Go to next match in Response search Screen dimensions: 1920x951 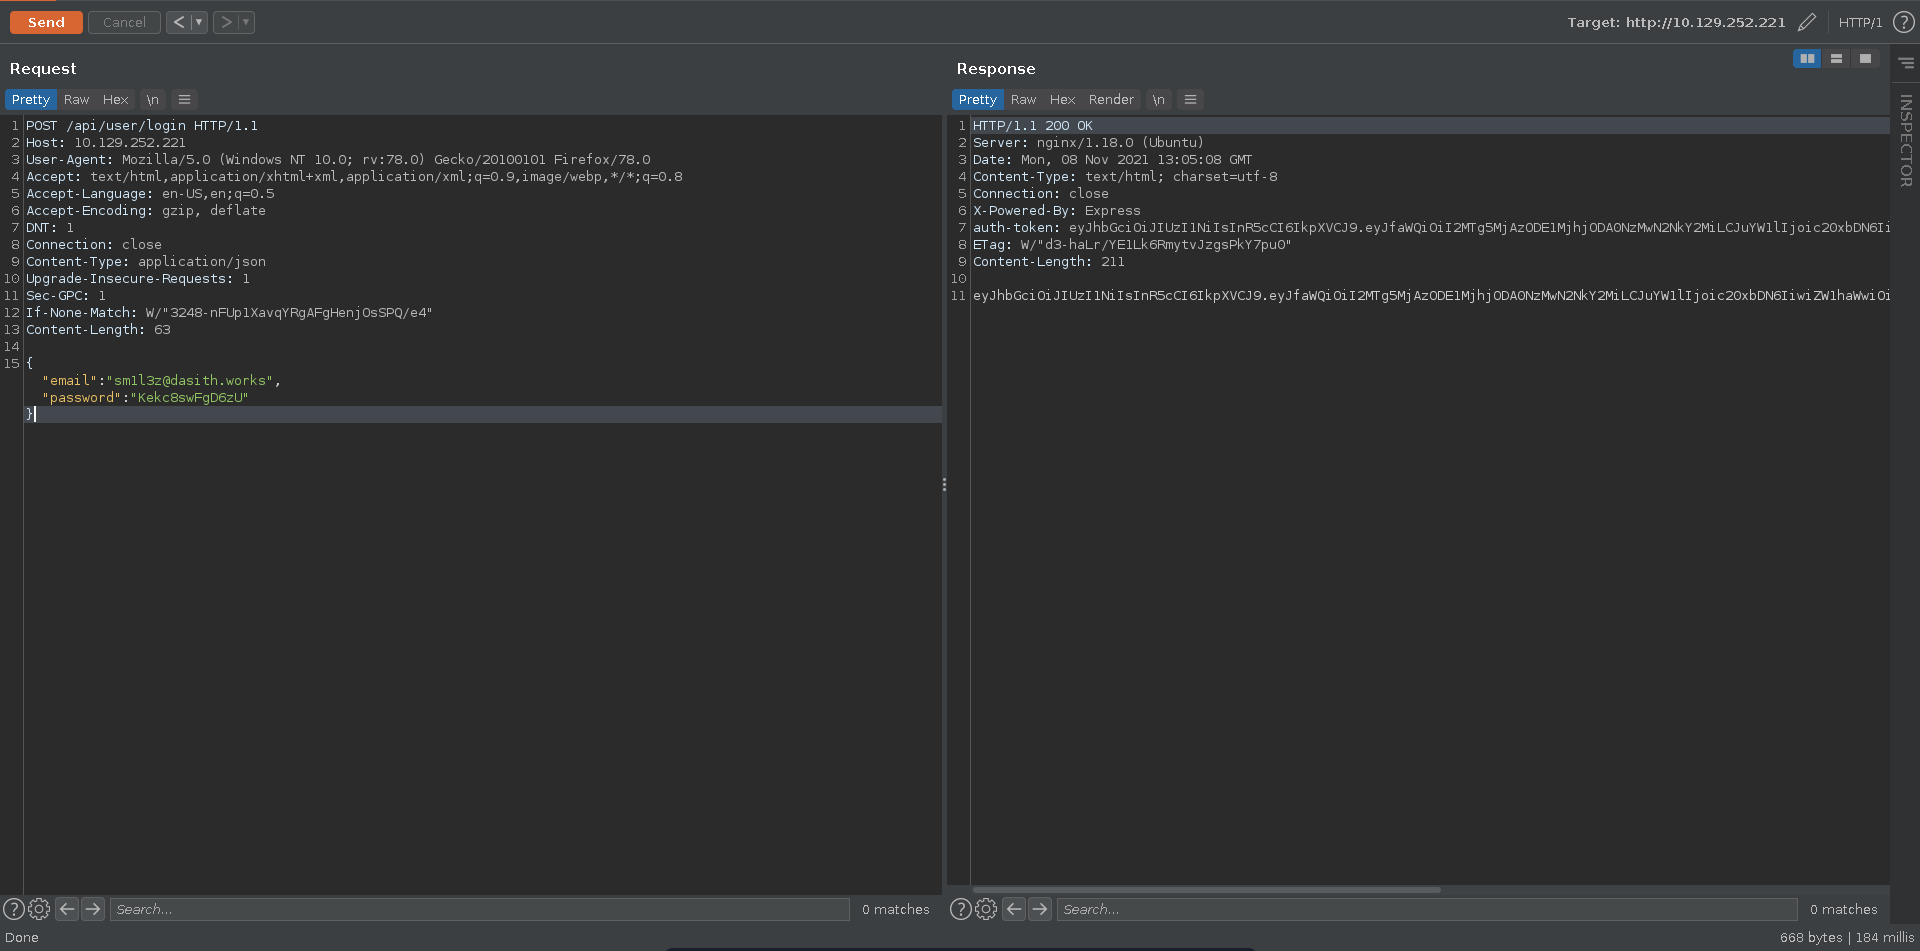[x=1040, y=909]
